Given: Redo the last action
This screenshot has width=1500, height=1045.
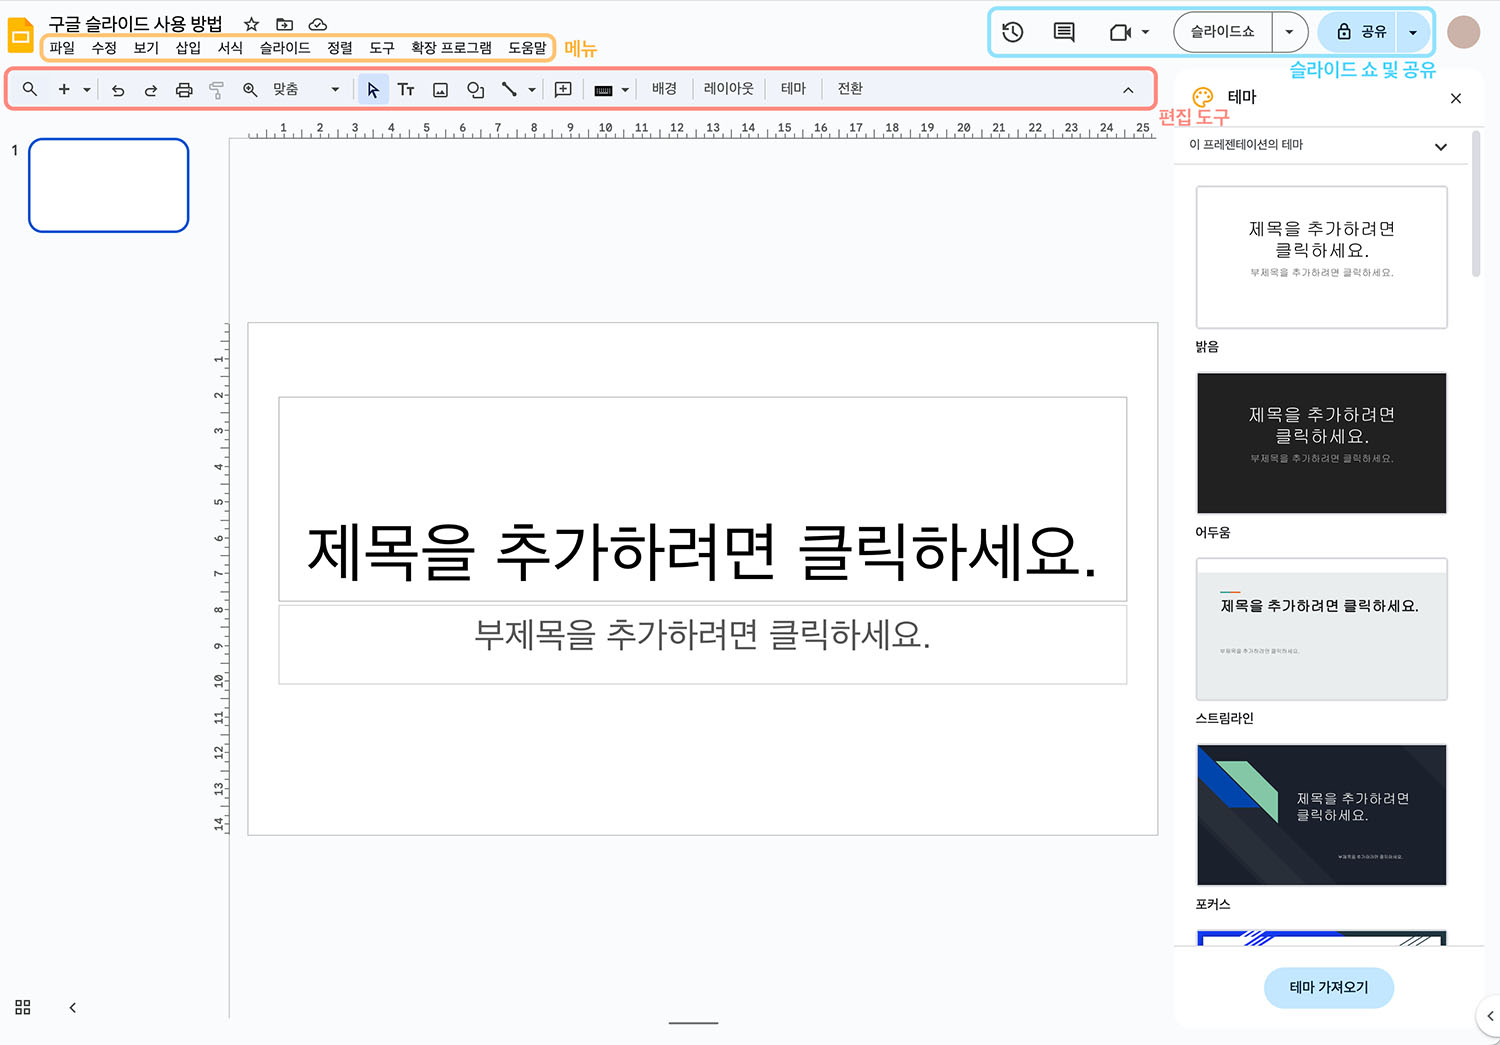Looking at the screenshot, I should [x=151, y=89].
